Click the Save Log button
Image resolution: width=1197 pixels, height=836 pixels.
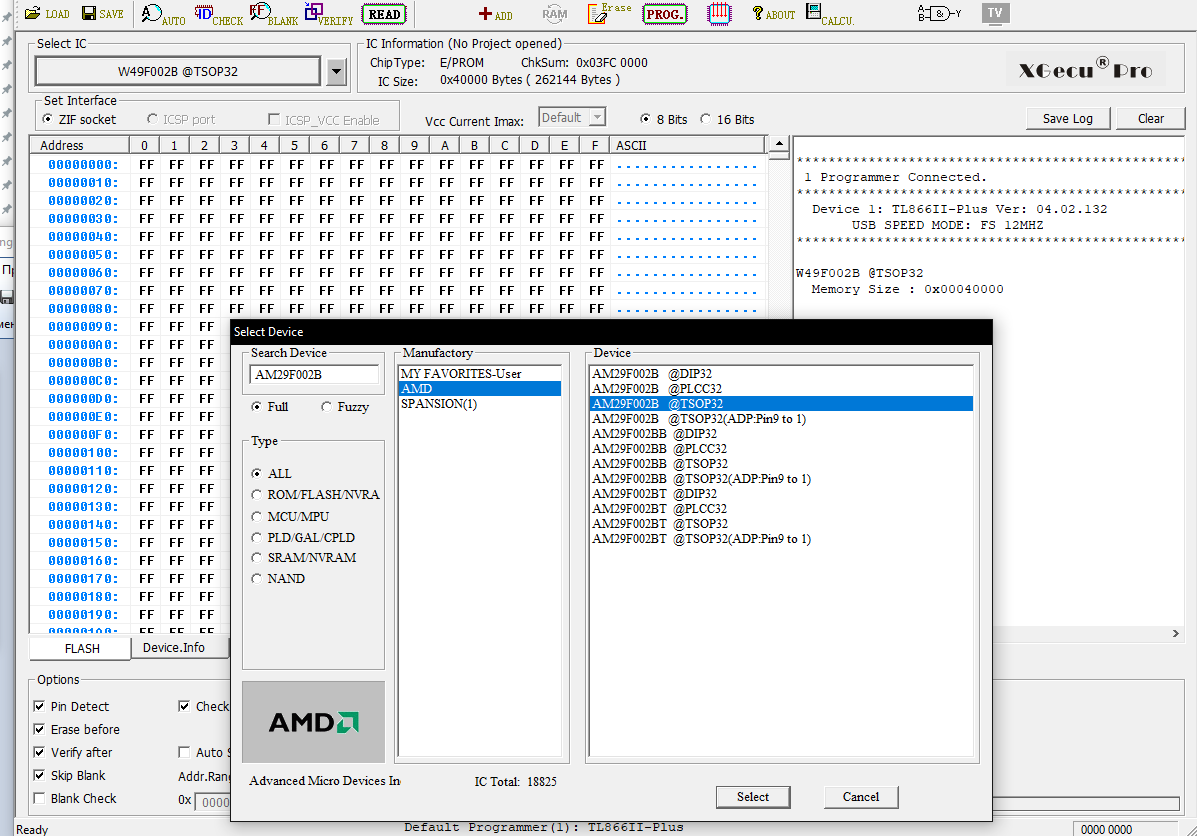tap(1067, 118)
